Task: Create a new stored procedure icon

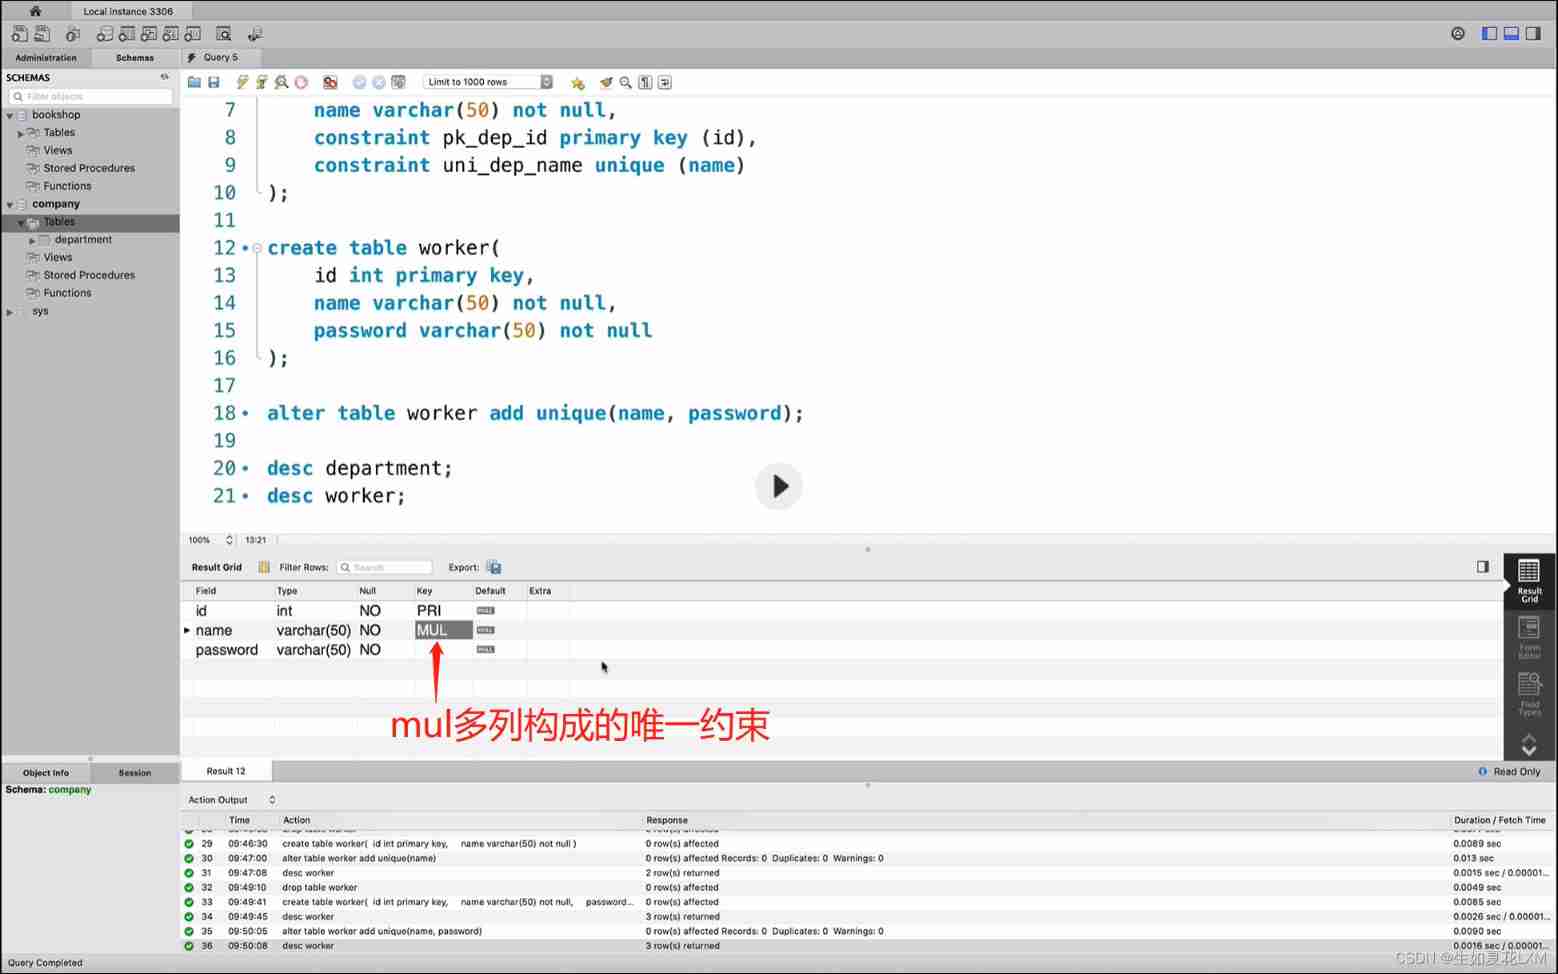Action: (x=170, y=34)
